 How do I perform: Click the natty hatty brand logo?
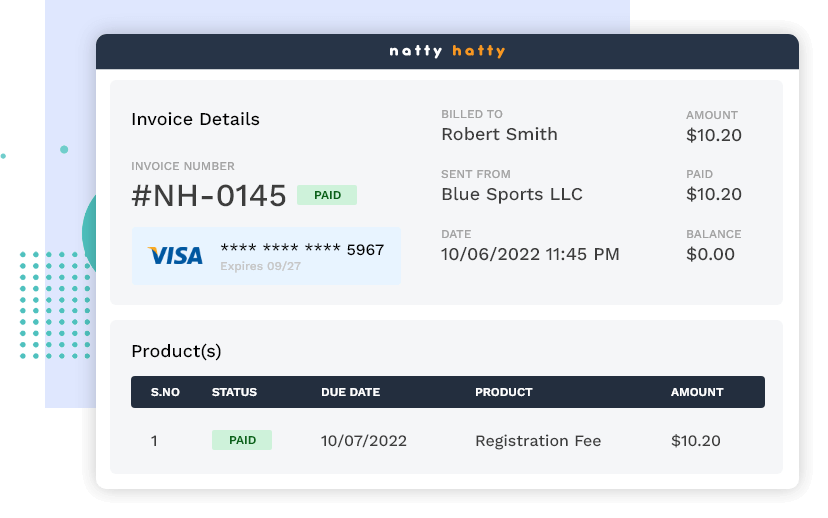click(447, 51)
